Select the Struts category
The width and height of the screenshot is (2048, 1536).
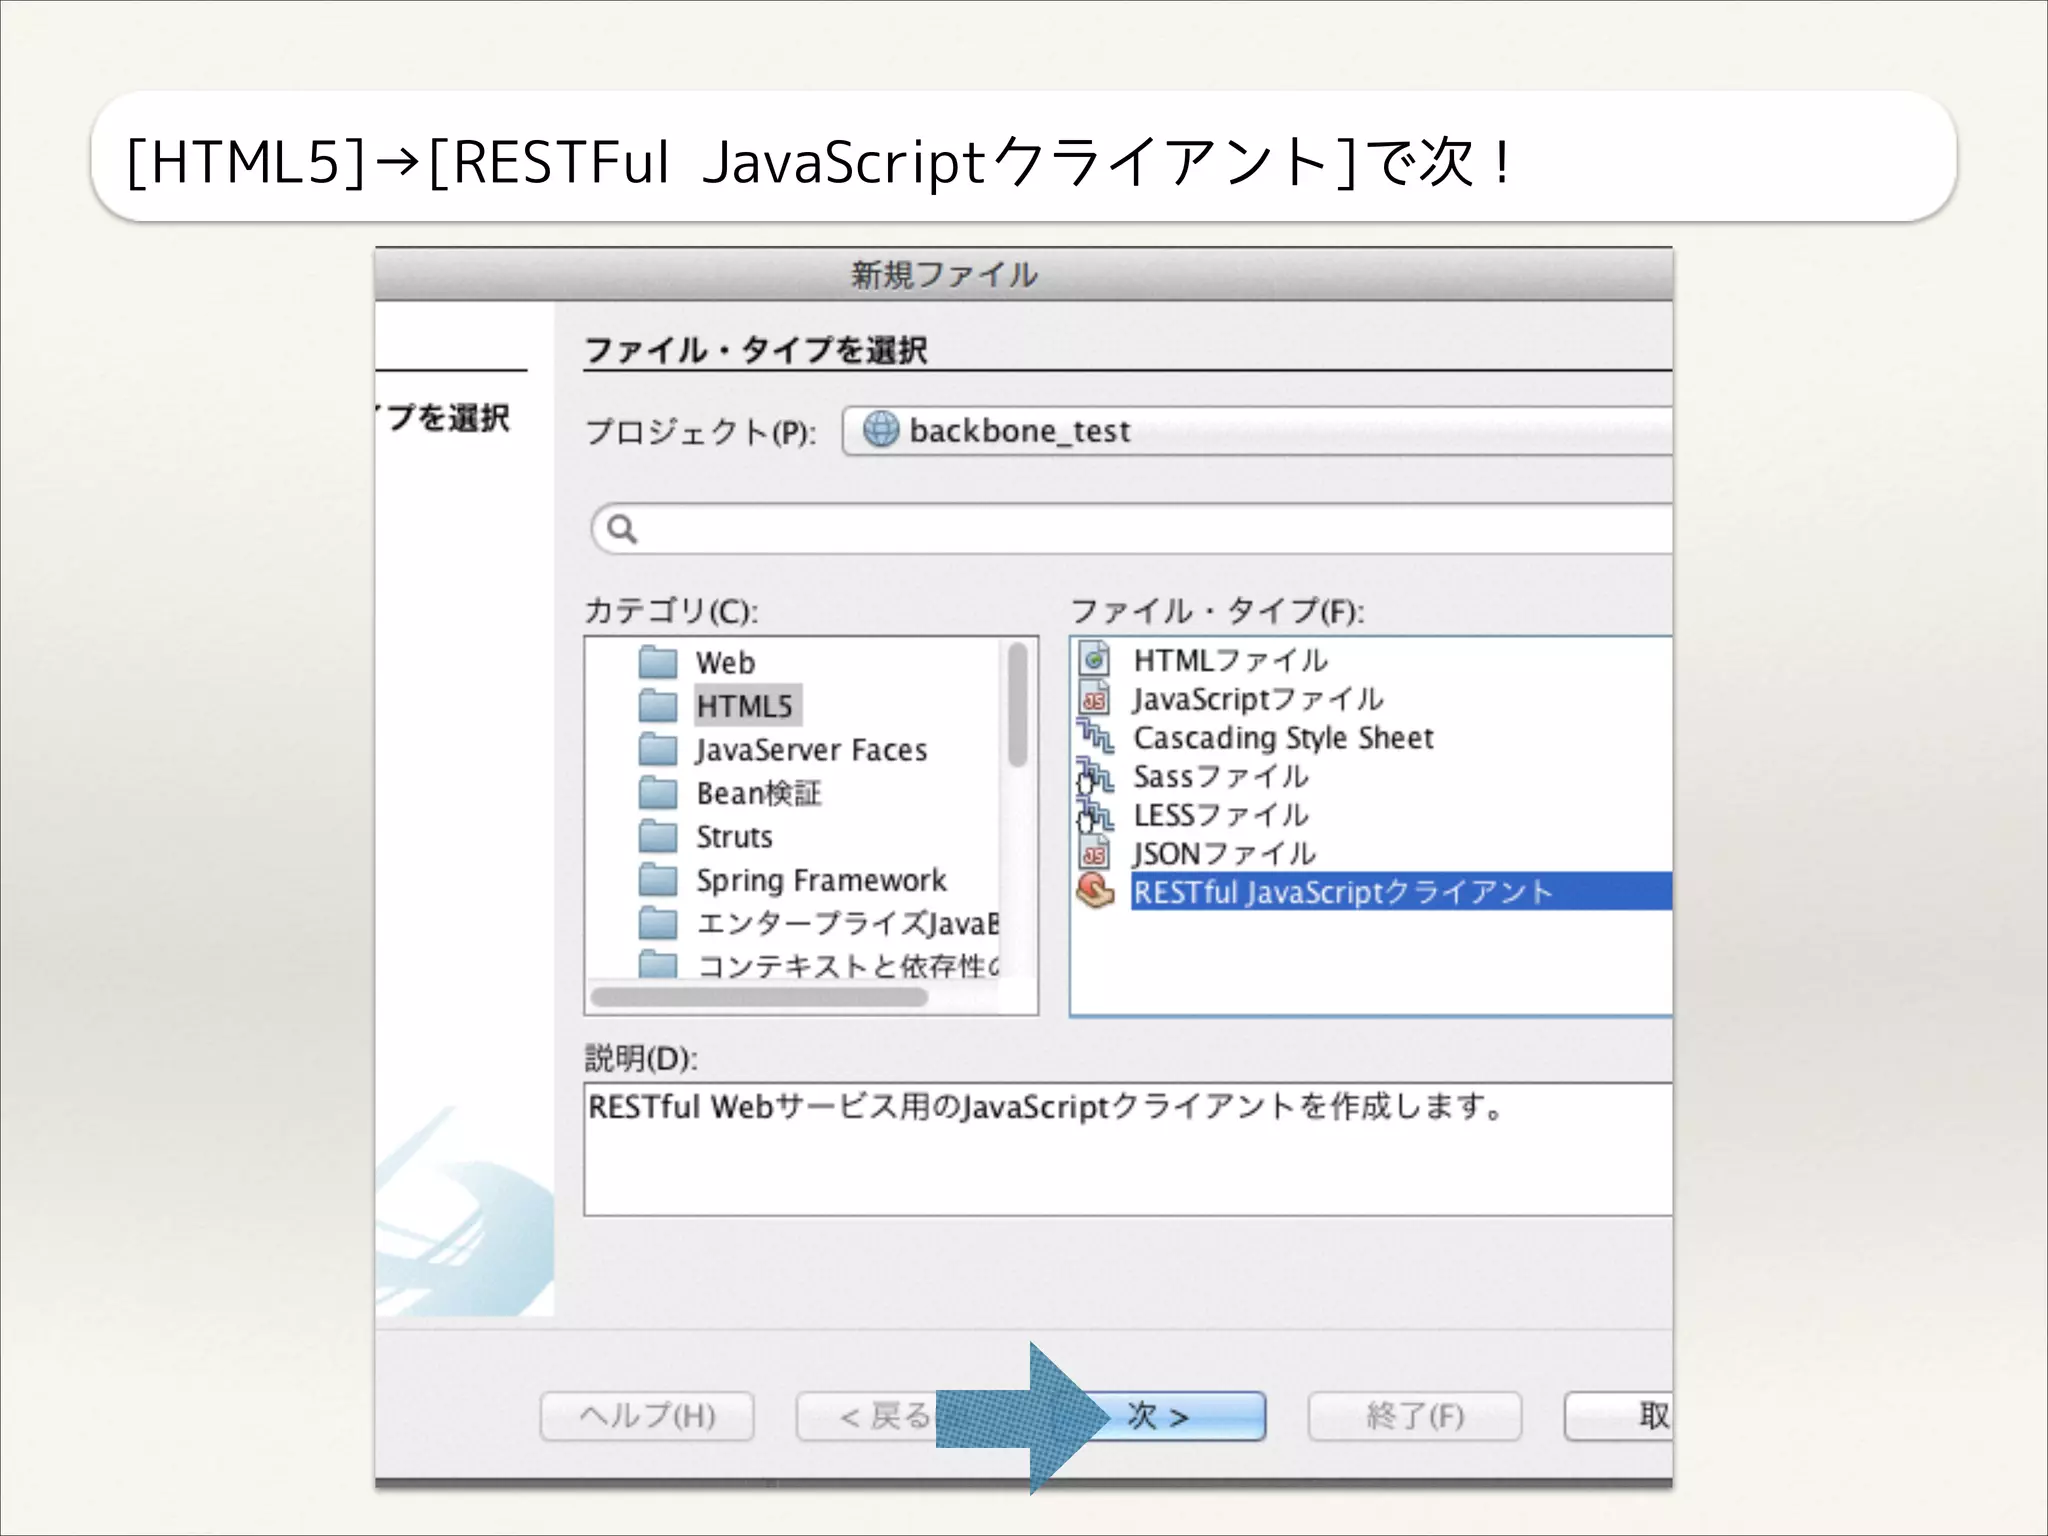(x=734, y=837)
